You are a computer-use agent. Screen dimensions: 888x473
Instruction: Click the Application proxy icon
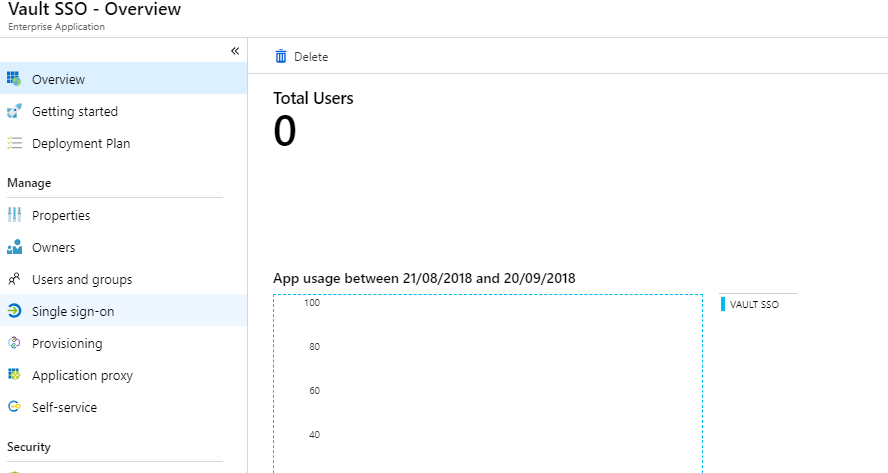coord(14,374)
